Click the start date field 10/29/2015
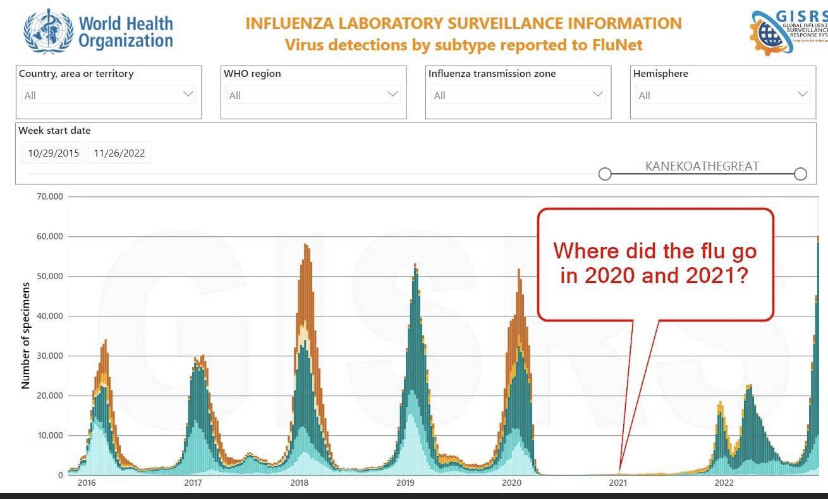Screen dimensions: 828x499 [x=53, y=153]
